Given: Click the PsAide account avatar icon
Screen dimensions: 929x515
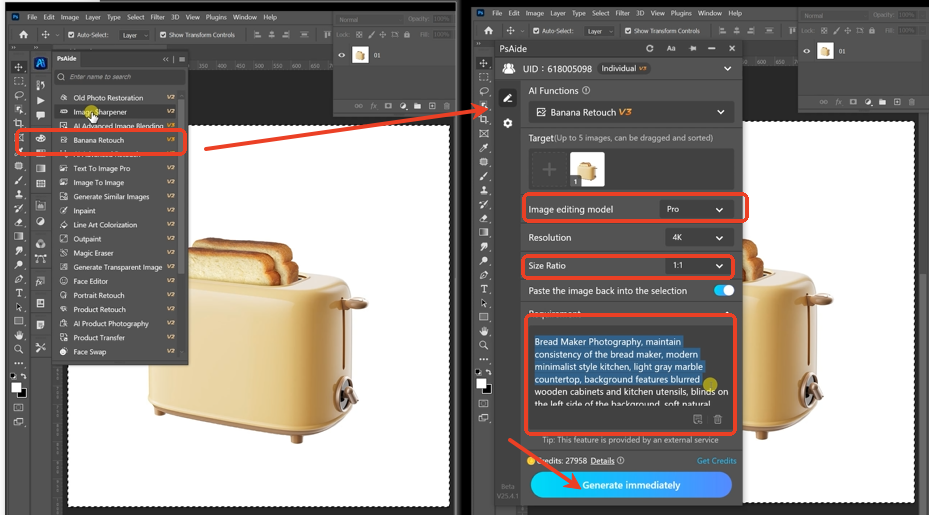Looking at the screenshot, I should tap(508, 69).
